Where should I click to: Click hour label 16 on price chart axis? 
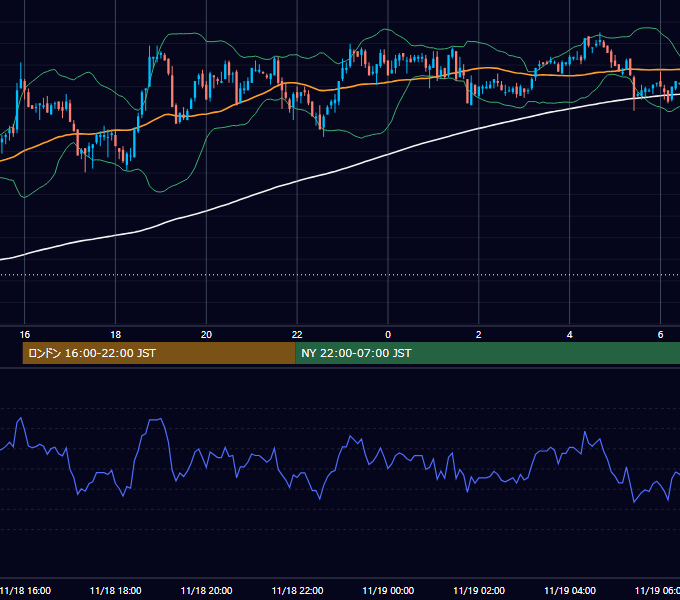pyautogui.click(x=25, y=335)
